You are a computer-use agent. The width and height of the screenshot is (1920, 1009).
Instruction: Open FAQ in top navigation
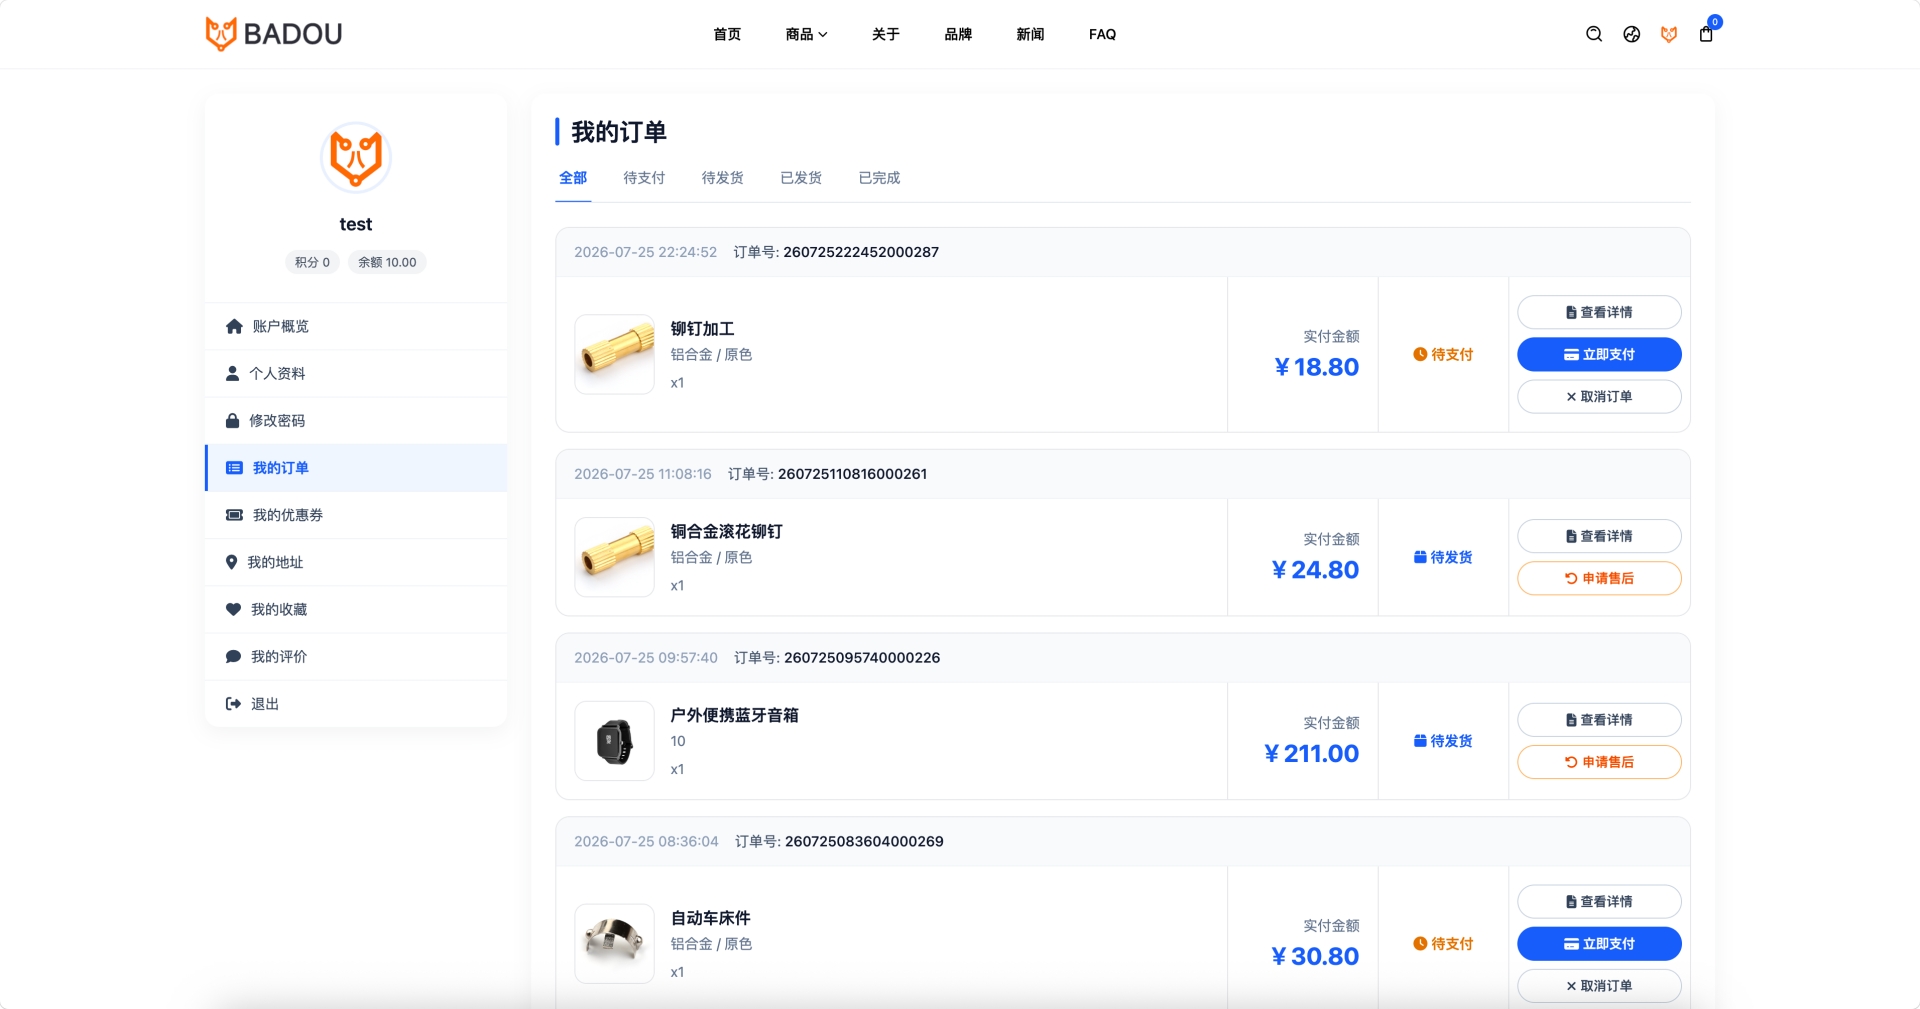[1102, 34]
